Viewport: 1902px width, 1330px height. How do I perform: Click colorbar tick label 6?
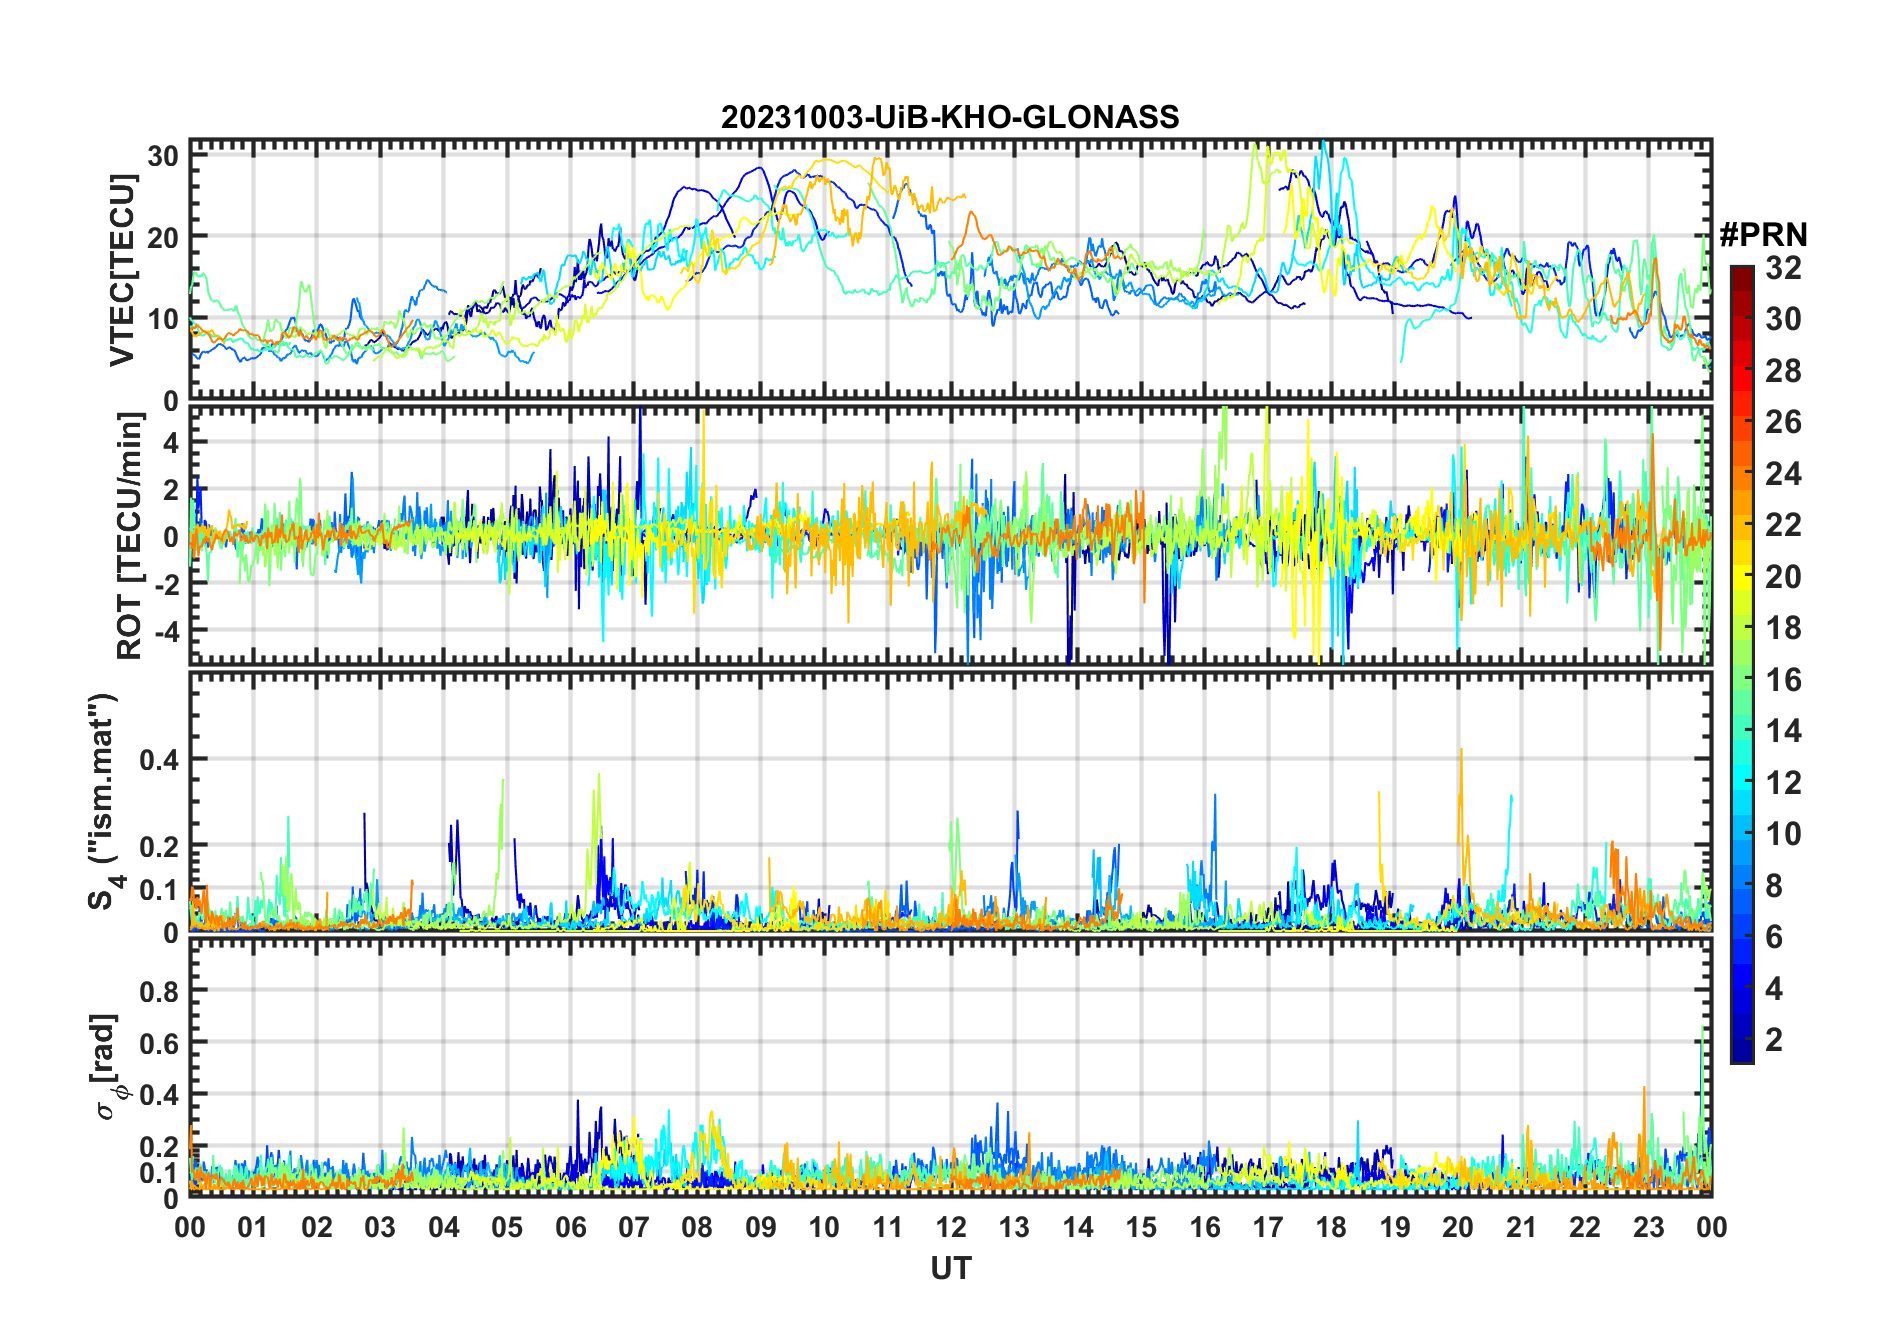click(x=1774, y=936)
